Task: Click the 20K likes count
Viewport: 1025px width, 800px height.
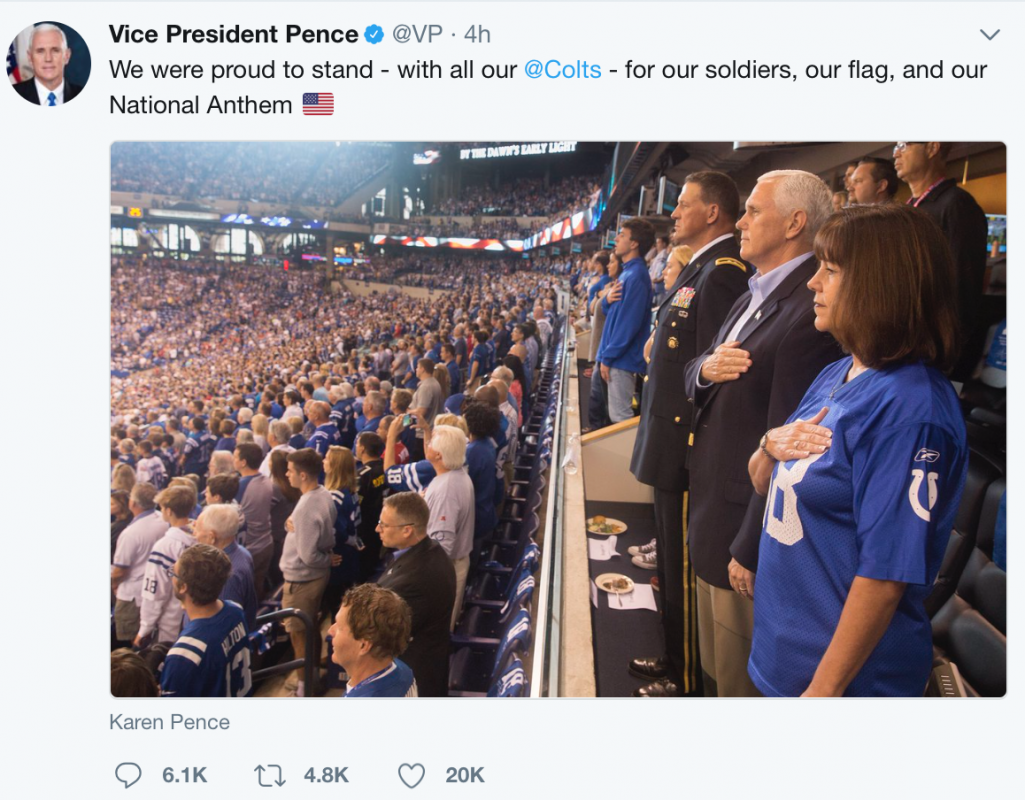Action: pos(465,775)
